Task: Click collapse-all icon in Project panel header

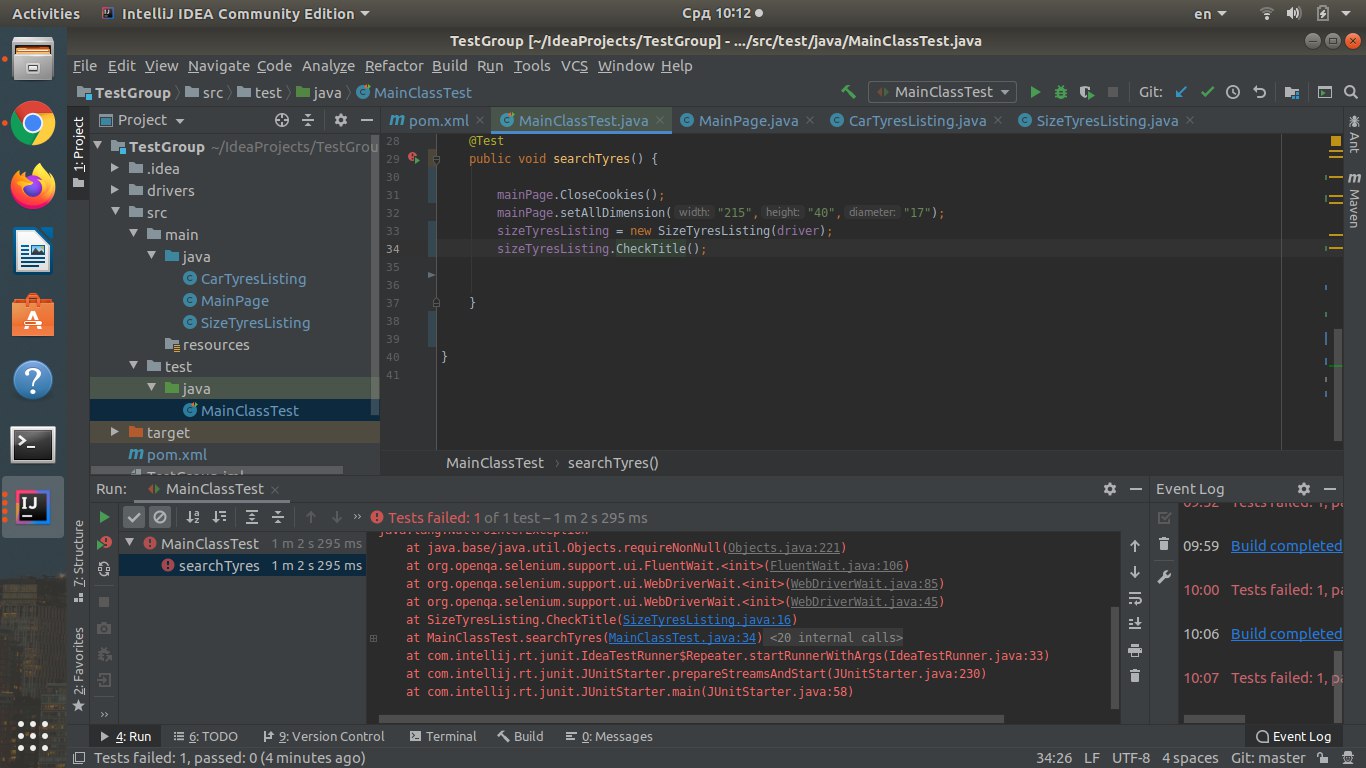Action: [x=309, y=120]
